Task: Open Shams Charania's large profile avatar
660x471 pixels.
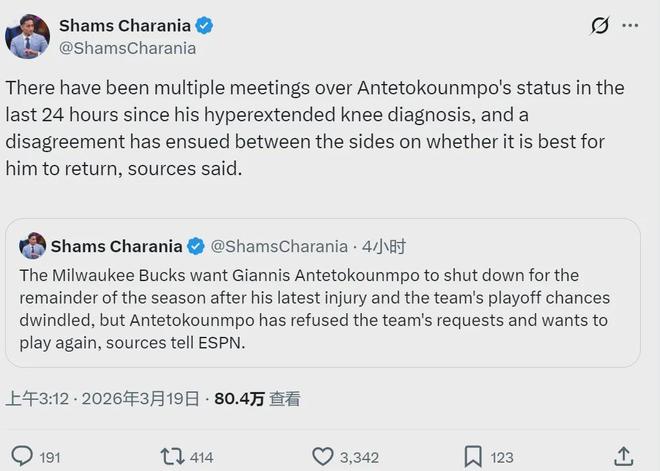Action: [x=27, y=36]
